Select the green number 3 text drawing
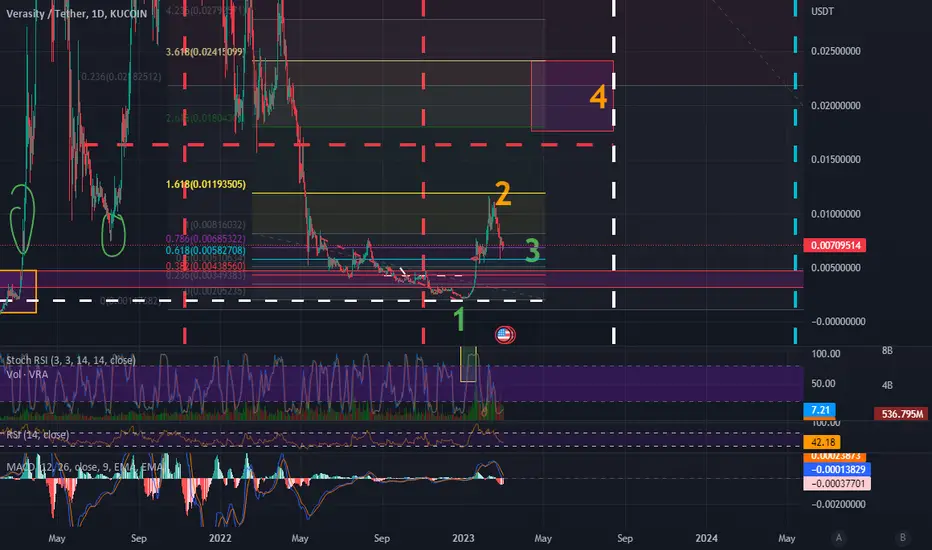932x550 pixels. tap(533, 250)
